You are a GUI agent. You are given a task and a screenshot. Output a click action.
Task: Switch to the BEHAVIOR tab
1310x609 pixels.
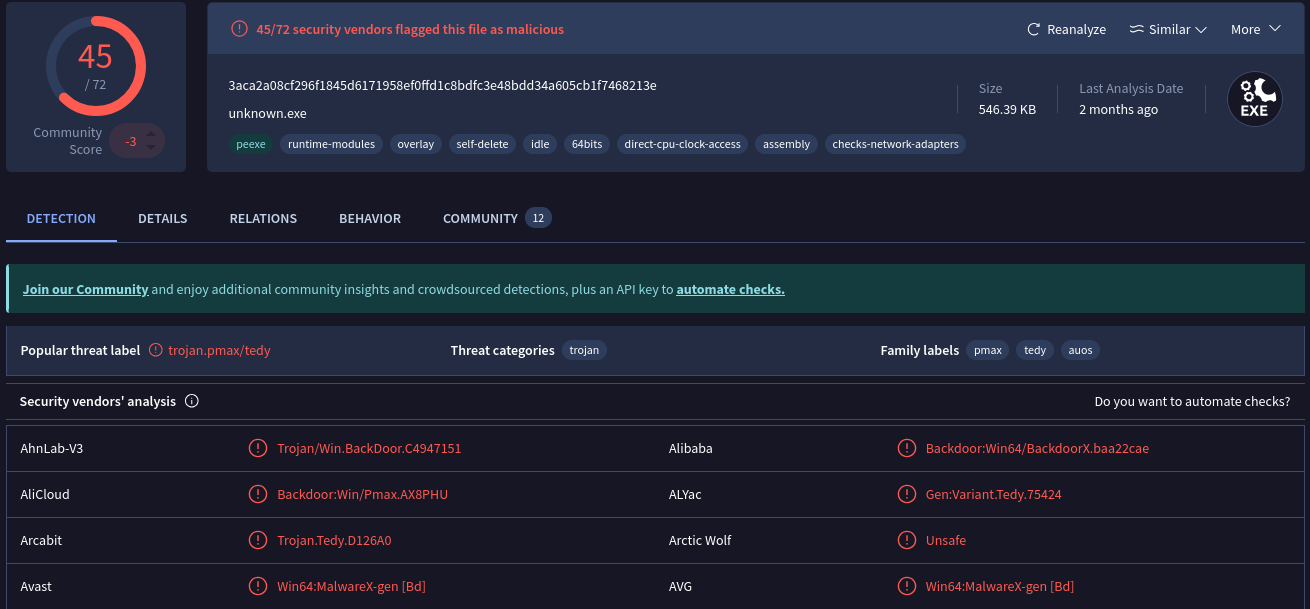369,218
